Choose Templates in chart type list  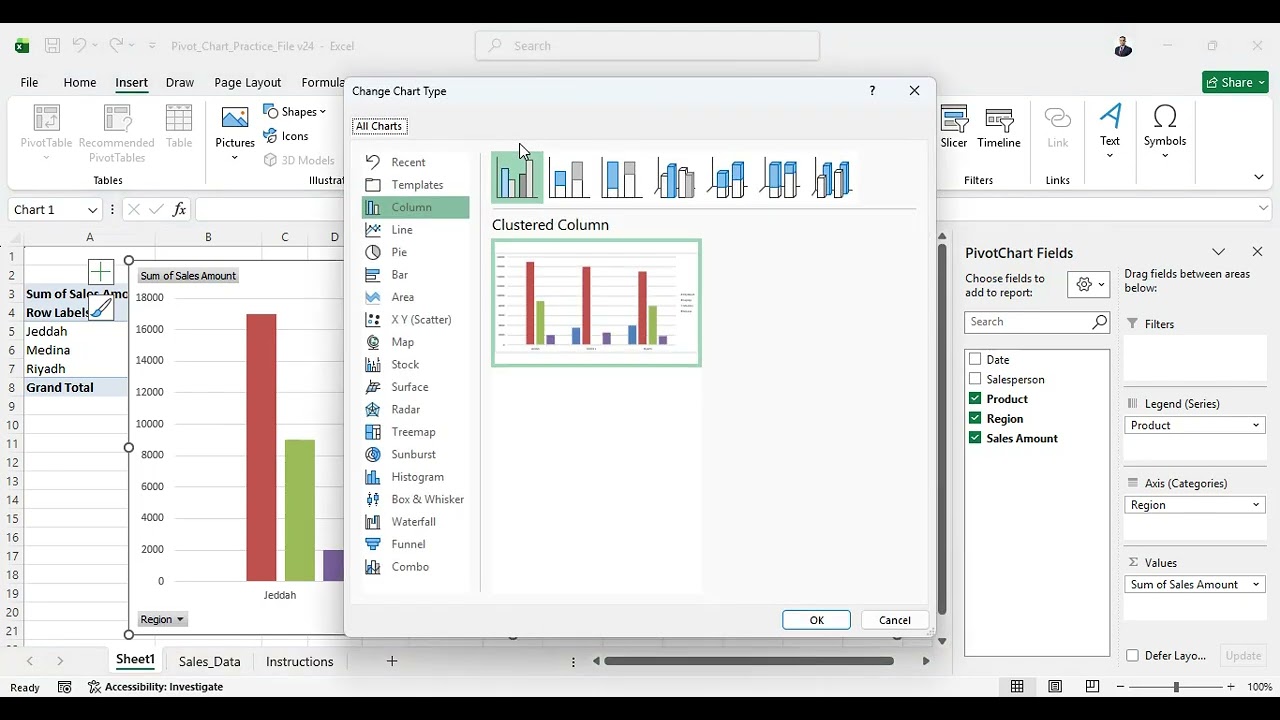pyautogui.click(x=415, y=185)
